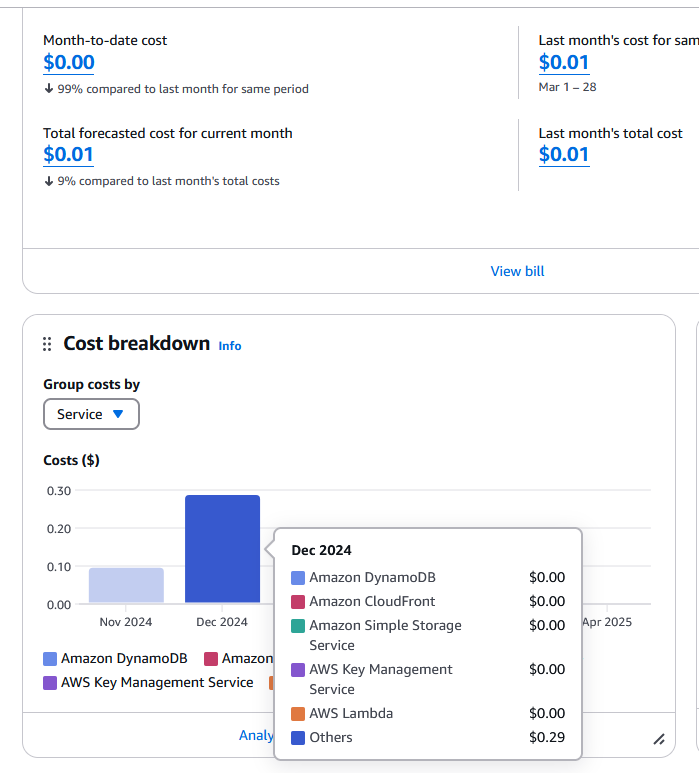The image size is (699, 773).
Task: Click the 'Mar 1 – 28' date range text
Action: click(567, 87)
